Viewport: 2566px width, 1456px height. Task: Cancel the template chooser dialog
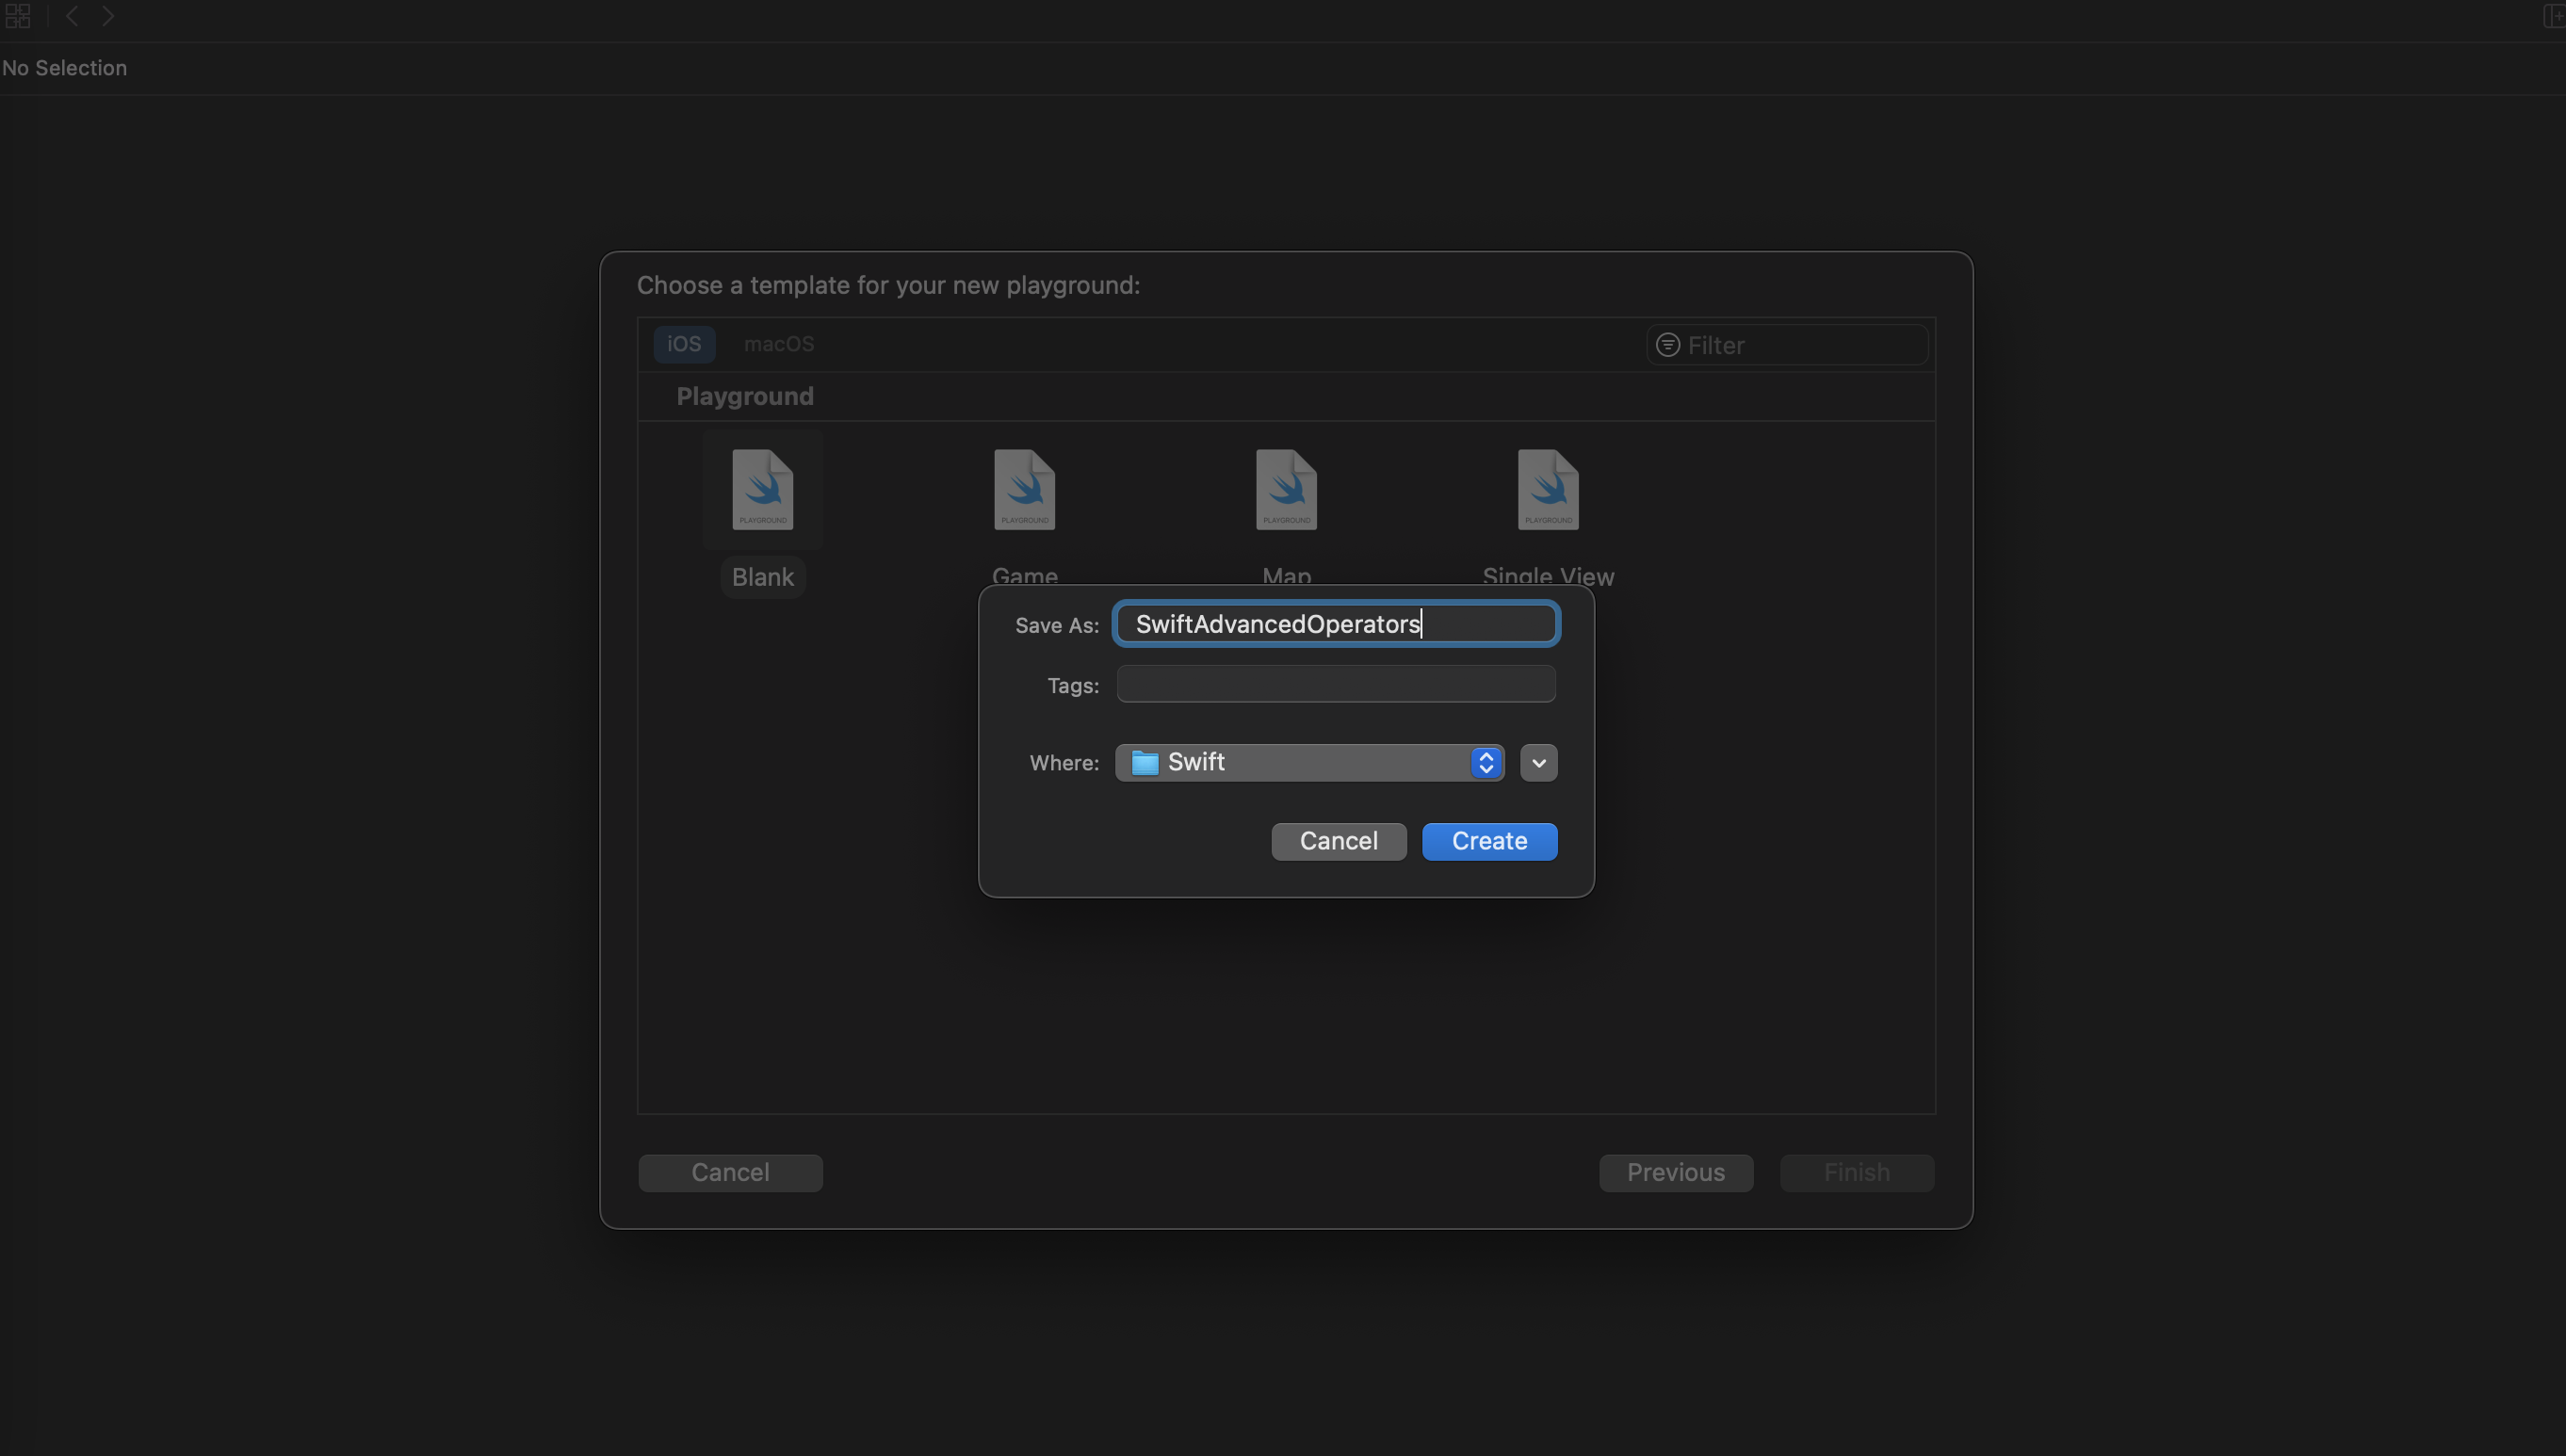click(x=730, y=1172)
